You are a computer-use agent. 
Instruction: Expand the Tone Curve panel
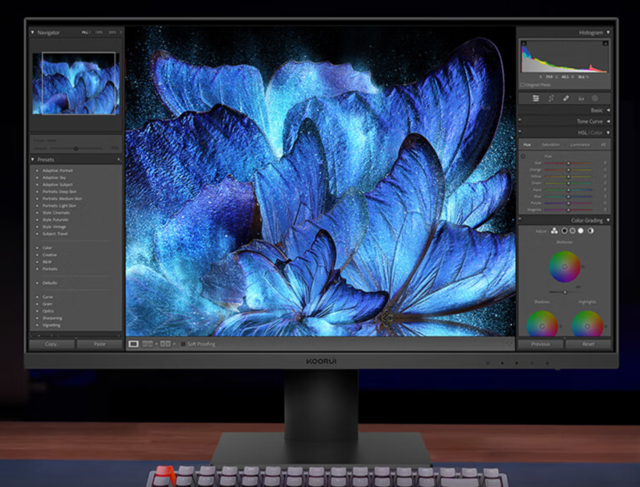pos(608,121)
